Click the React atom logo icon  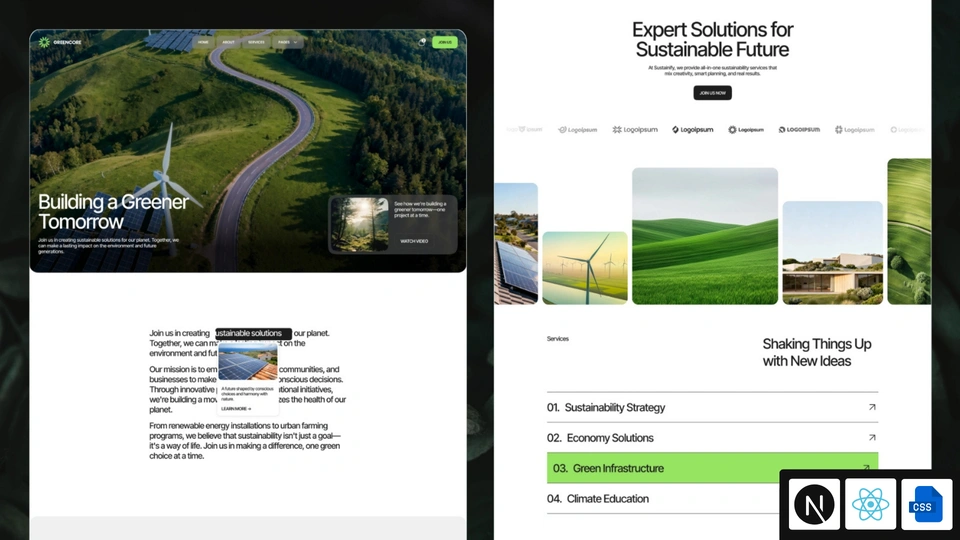pyautogui.click(x=870, y=504)
